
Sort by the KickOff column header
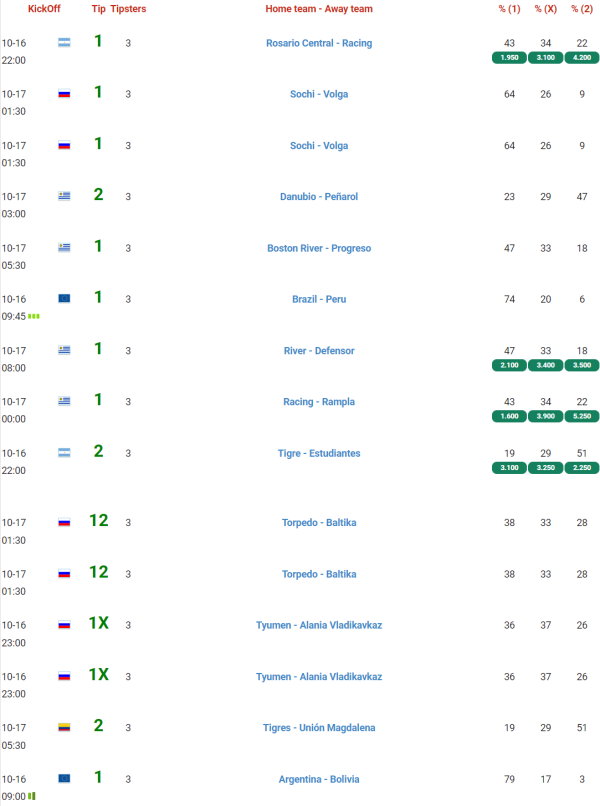pyautogui.click(x=44, y=8)
